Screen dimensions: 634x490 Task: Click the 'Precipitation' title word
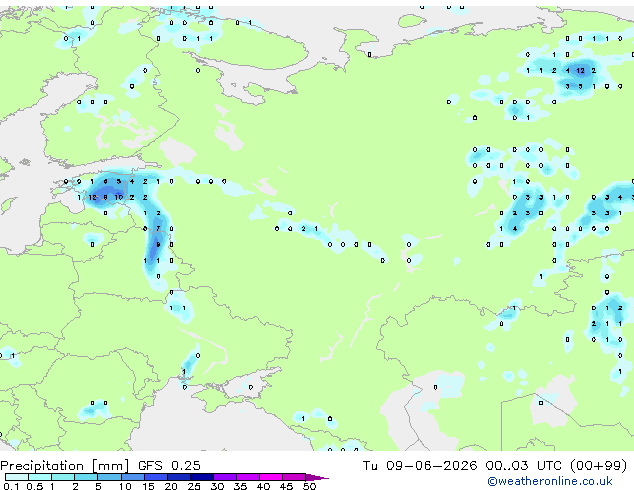coord(42,466)
